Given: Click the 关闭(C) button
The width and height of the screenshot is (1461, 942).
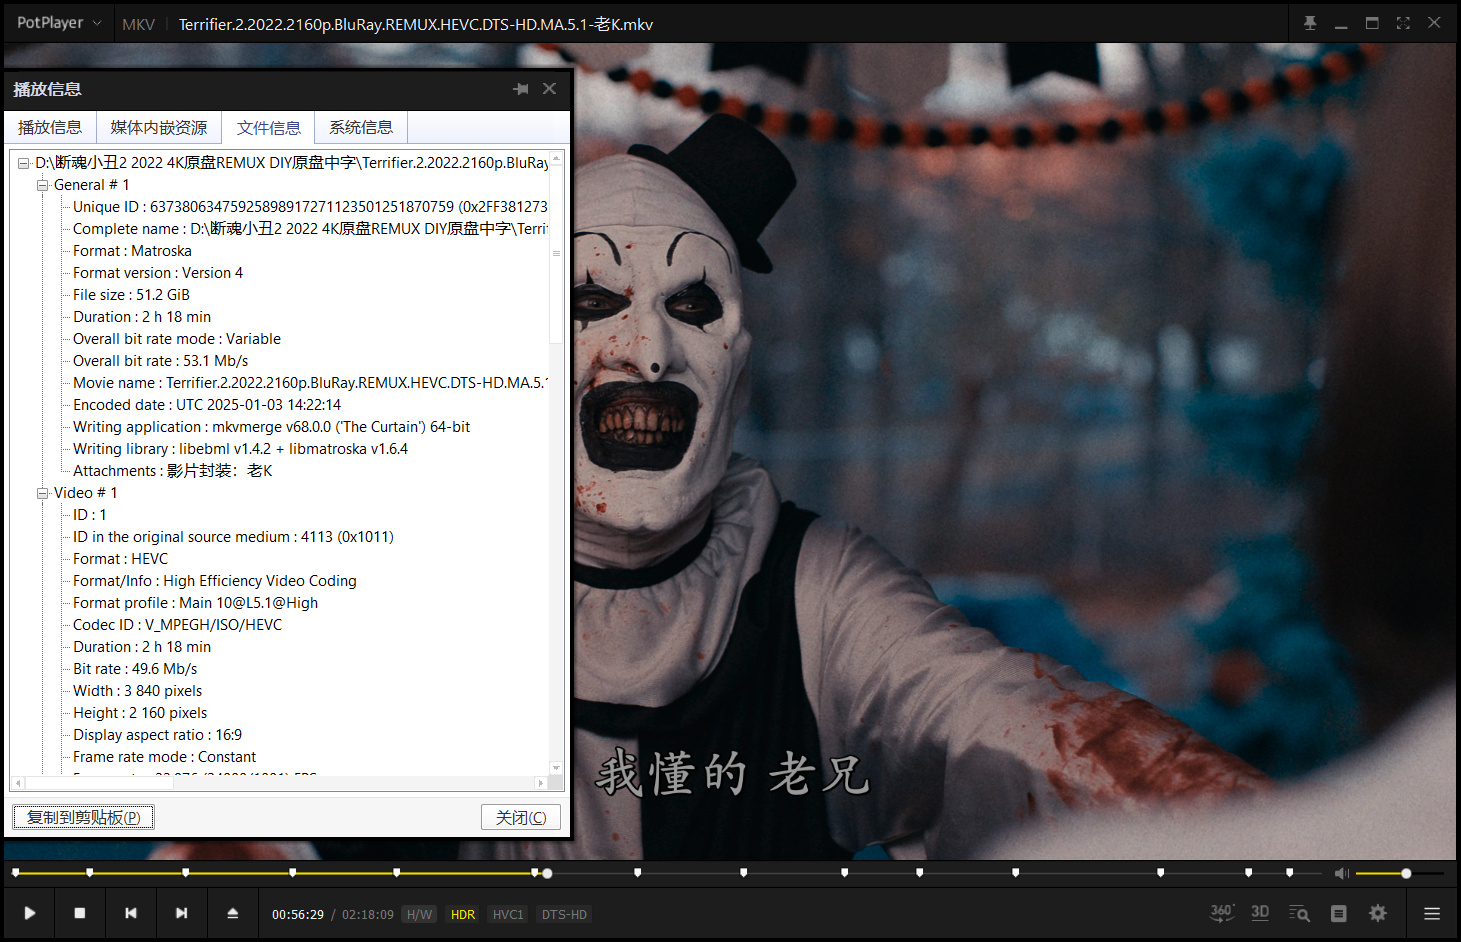Looking at the screenshot, I should tap(521, 817).
